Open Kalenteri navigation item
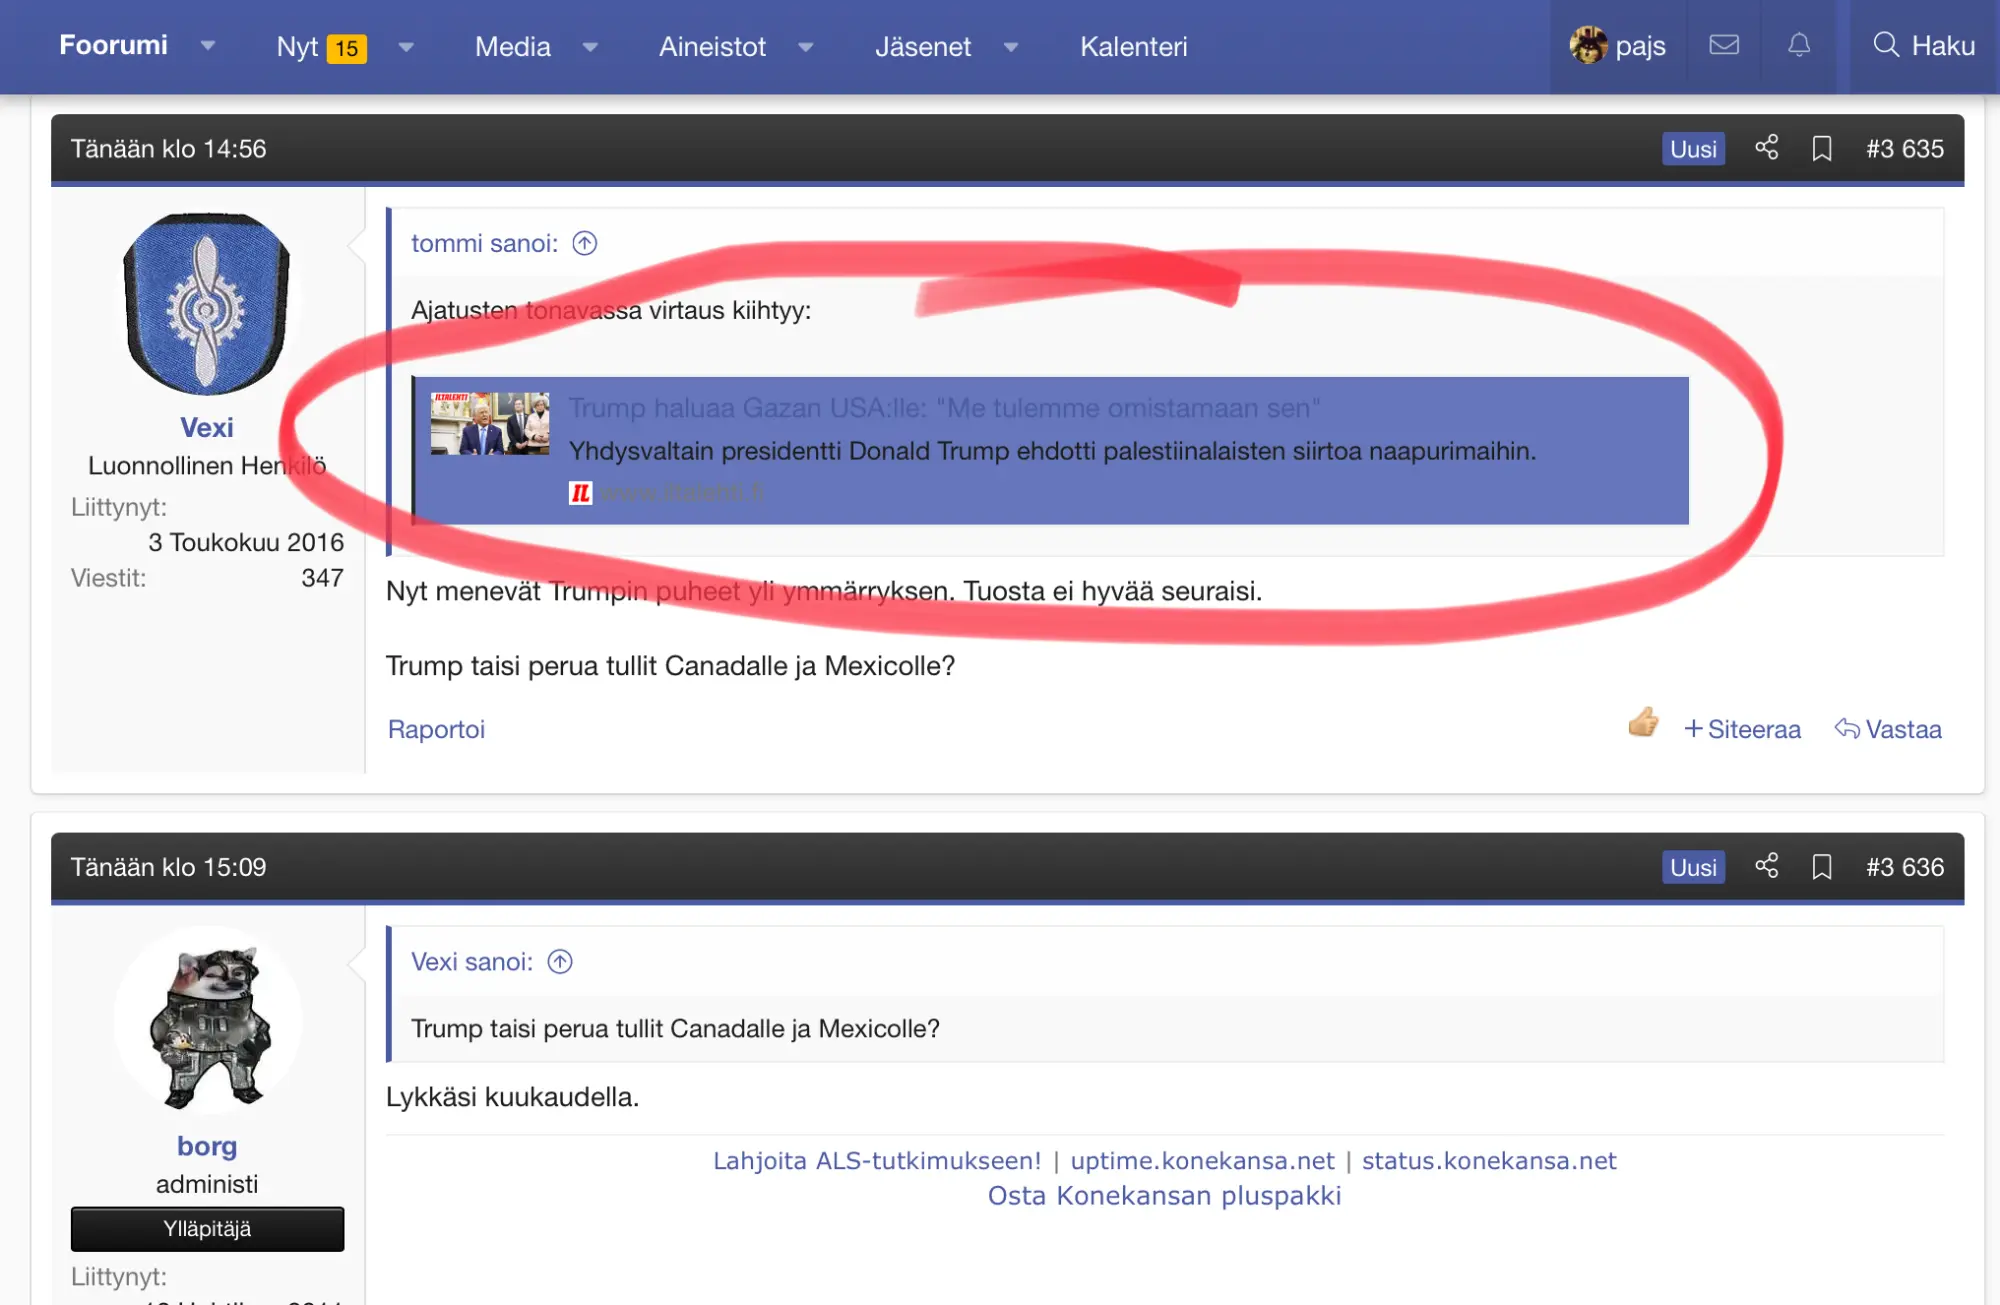The width and height of the screenshot is (2000, 1305). (1134, 47)
